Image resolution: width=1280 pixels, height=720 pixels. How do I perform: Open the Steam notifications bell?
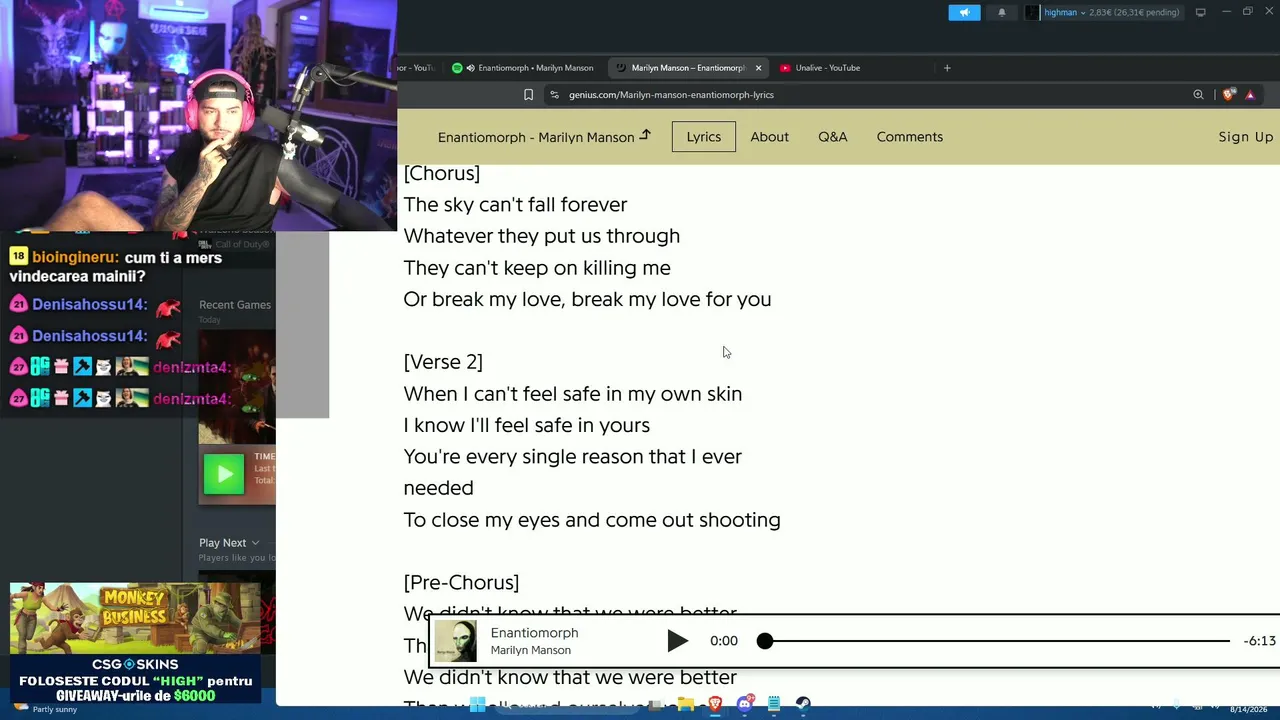point(1002,12)
